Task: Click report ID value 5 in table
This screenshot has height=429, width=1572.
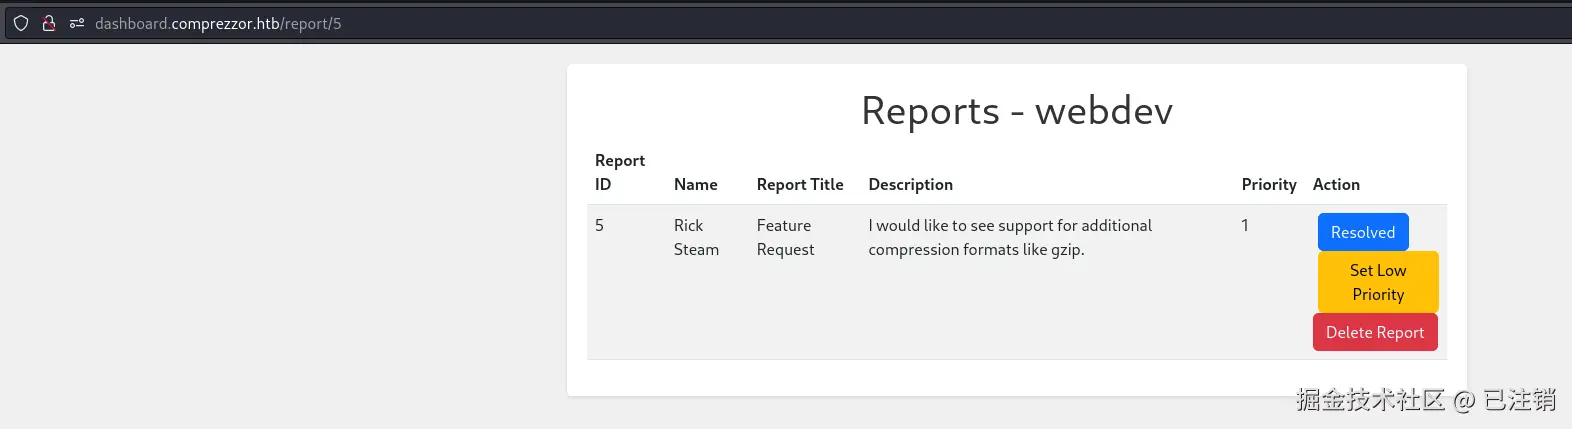Action: coord(599,226)
